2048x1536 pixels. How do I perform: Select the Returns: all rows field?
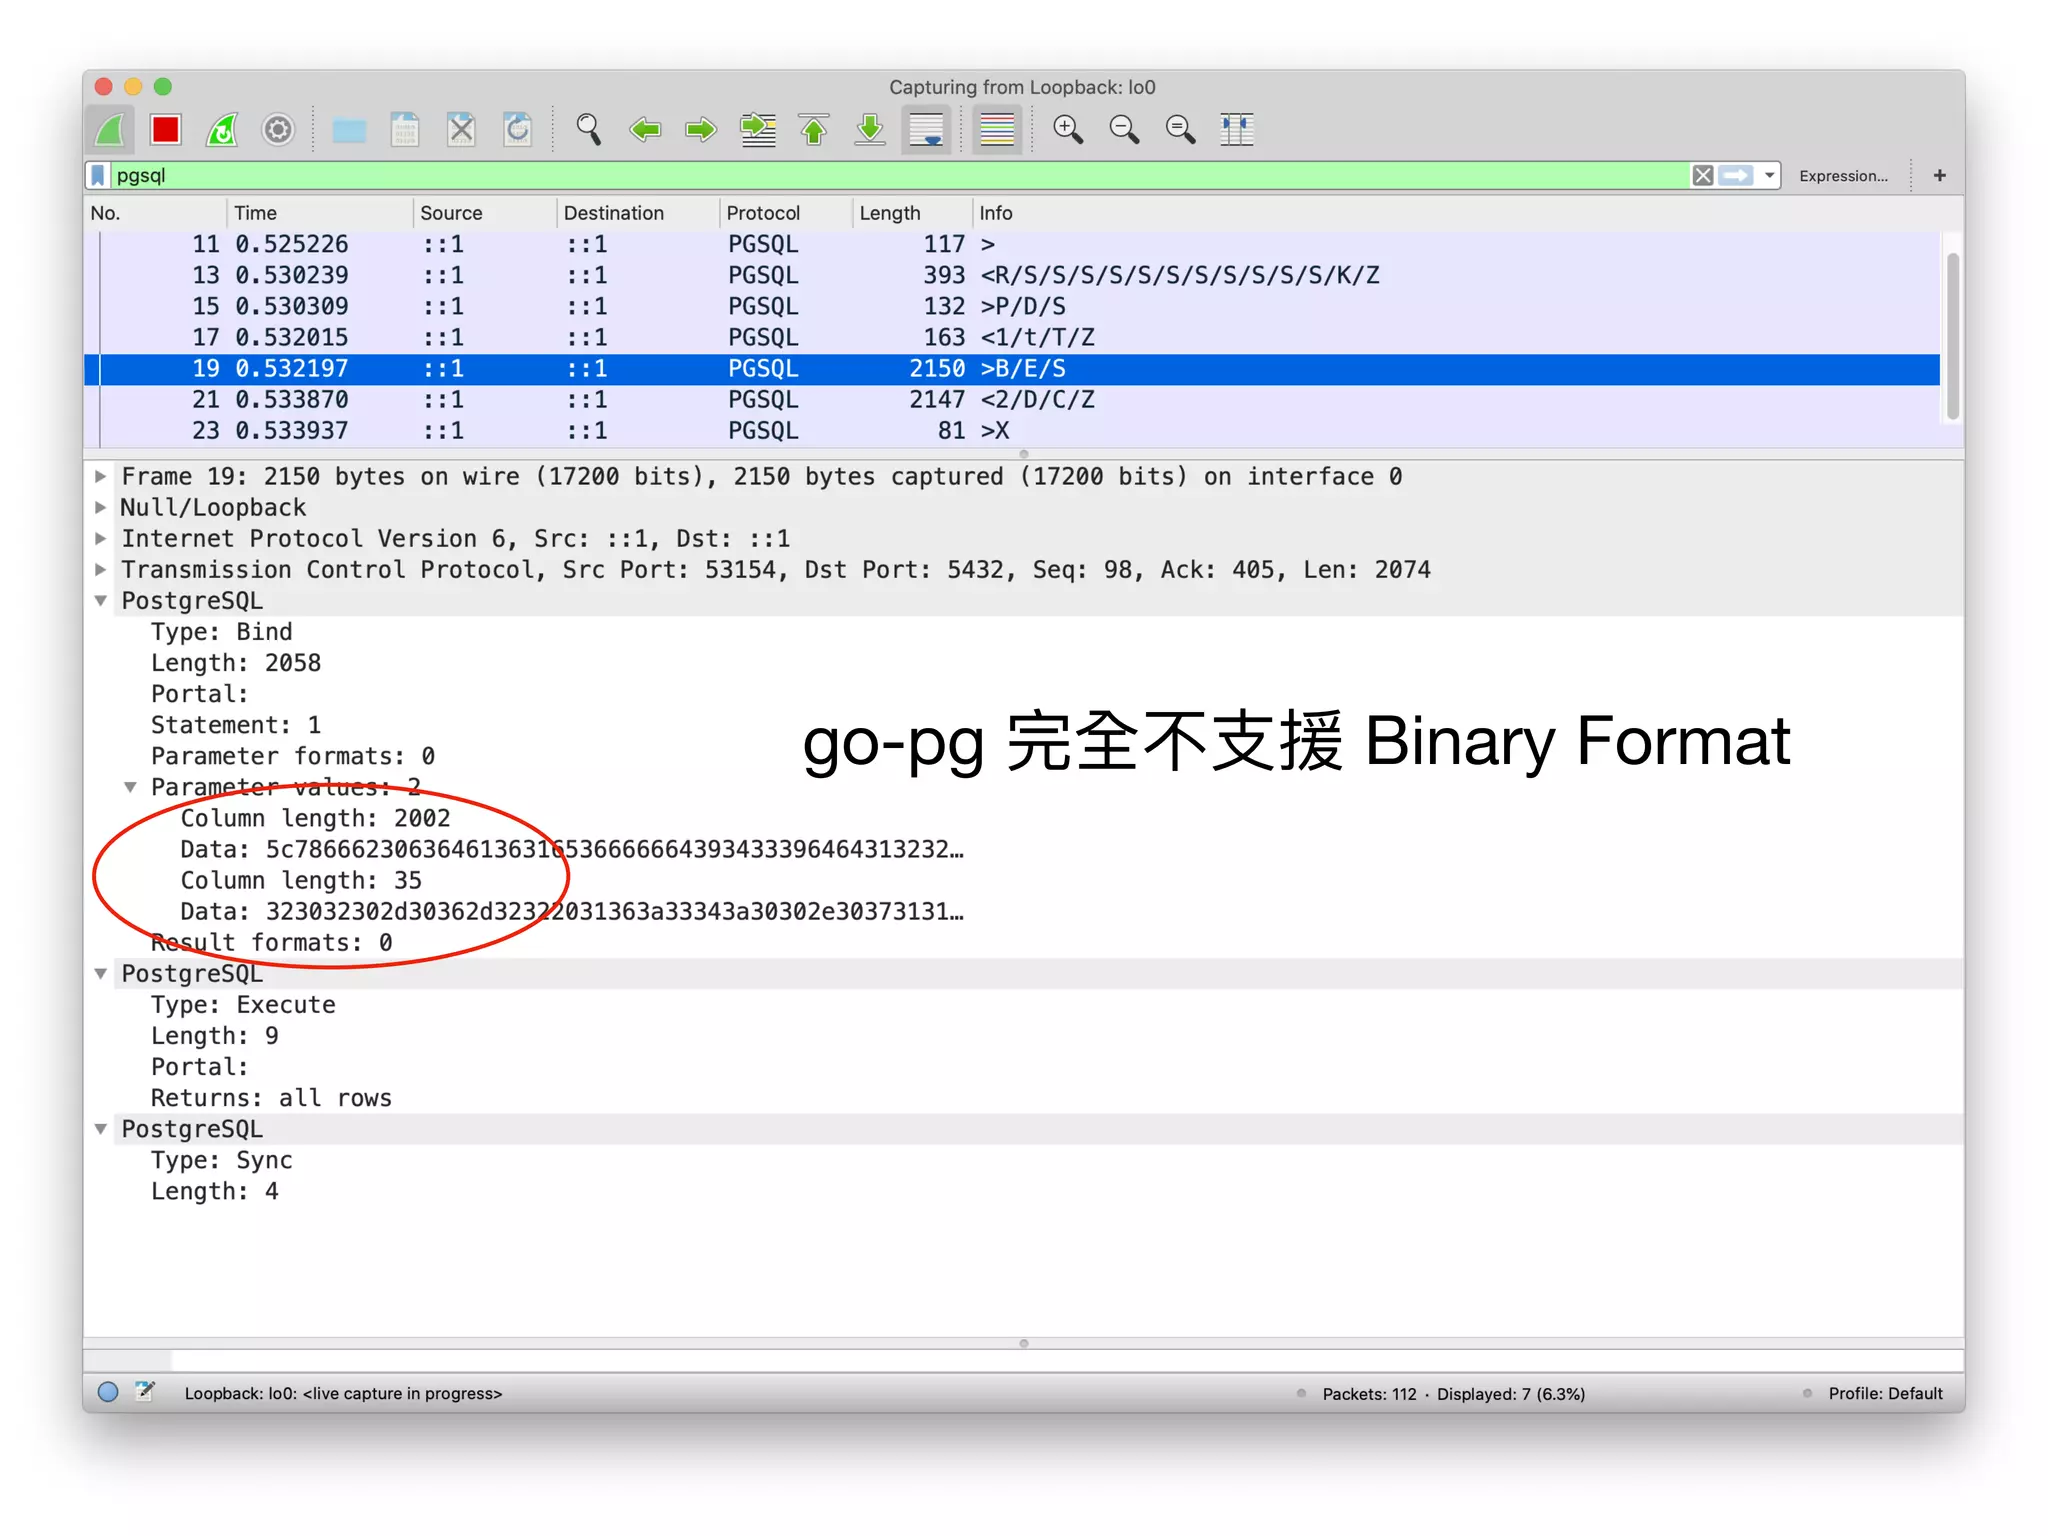point(271,1099)
